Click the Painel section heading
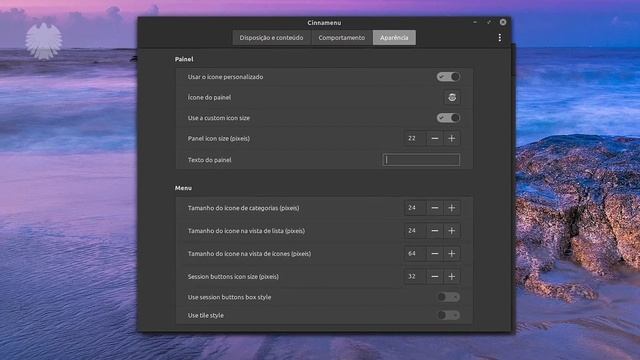Image resolution: width=640 pixels, height=360 pixels. click(x=184, y=59)
